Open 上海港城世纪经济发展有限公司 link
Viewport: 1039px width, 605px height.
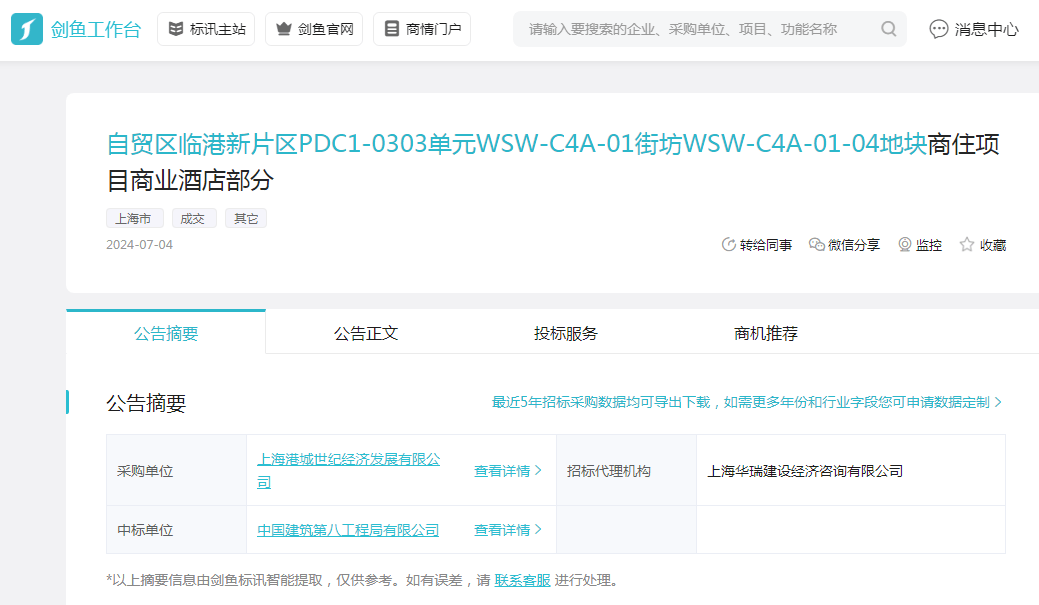[349, 470]
